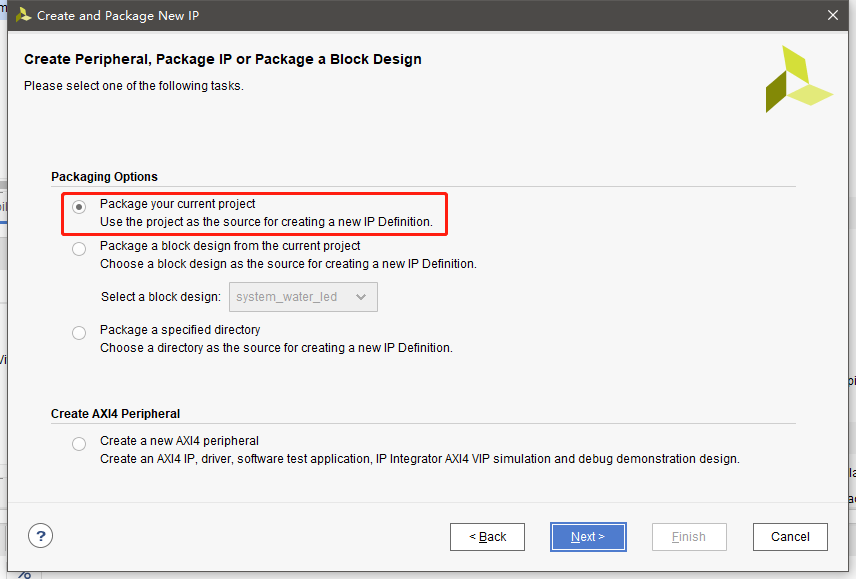Click the Finish button
Image resolution: width=856 pixels, height=579 pixels.
coord(689,537)
